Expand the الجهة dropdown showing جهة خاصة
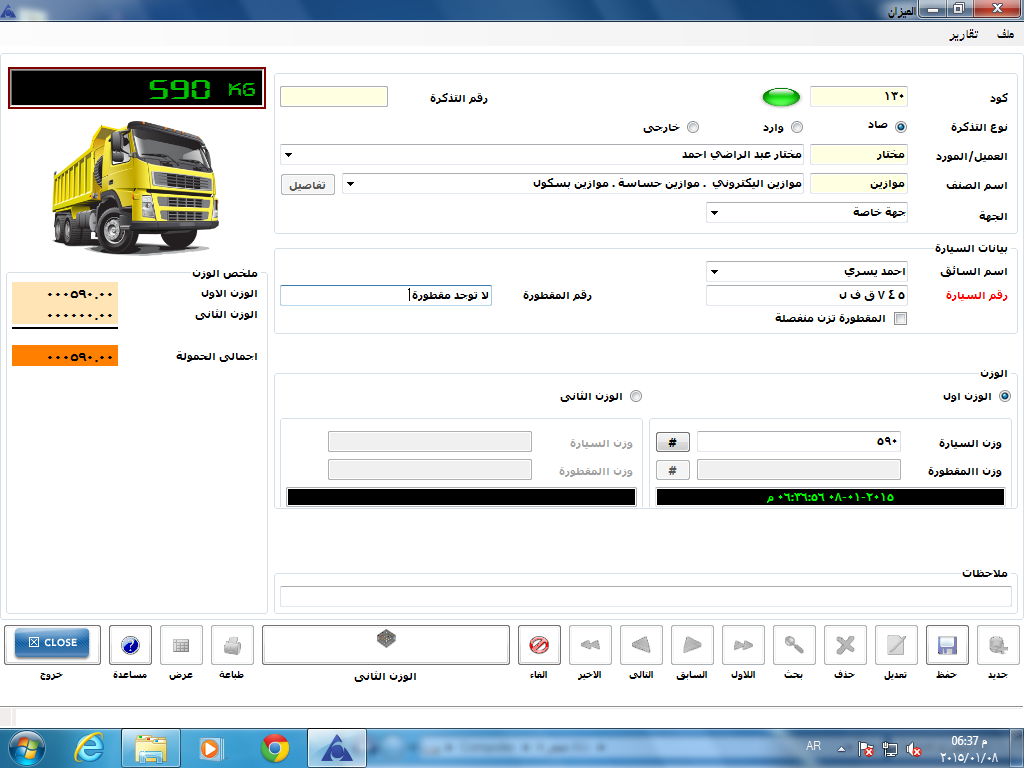This screenshot has height=768, width=1024. click(x=713, y=212)
